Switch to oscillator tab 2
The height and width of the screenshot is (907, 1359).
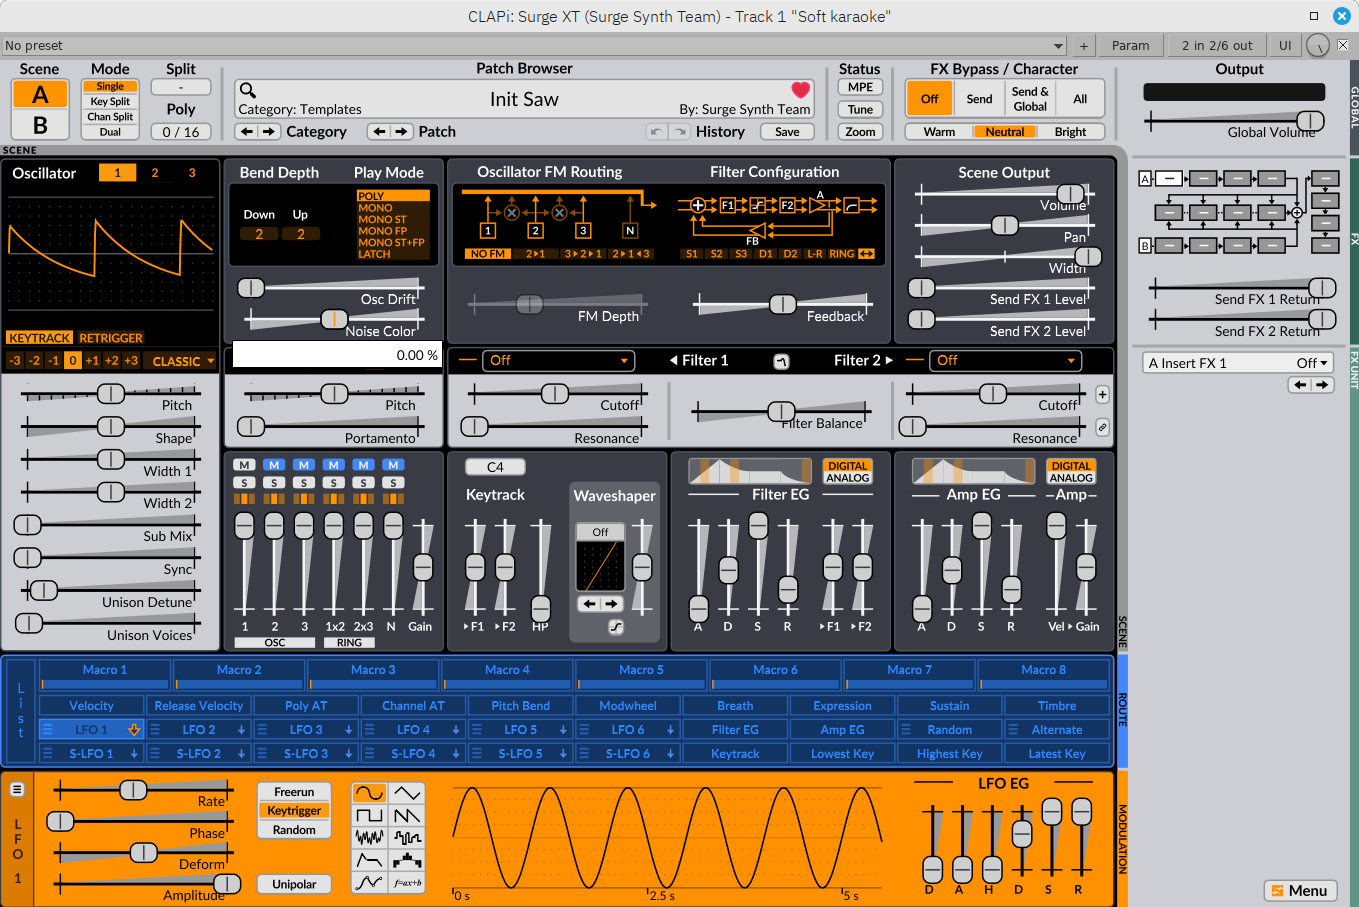pos(155,173)
